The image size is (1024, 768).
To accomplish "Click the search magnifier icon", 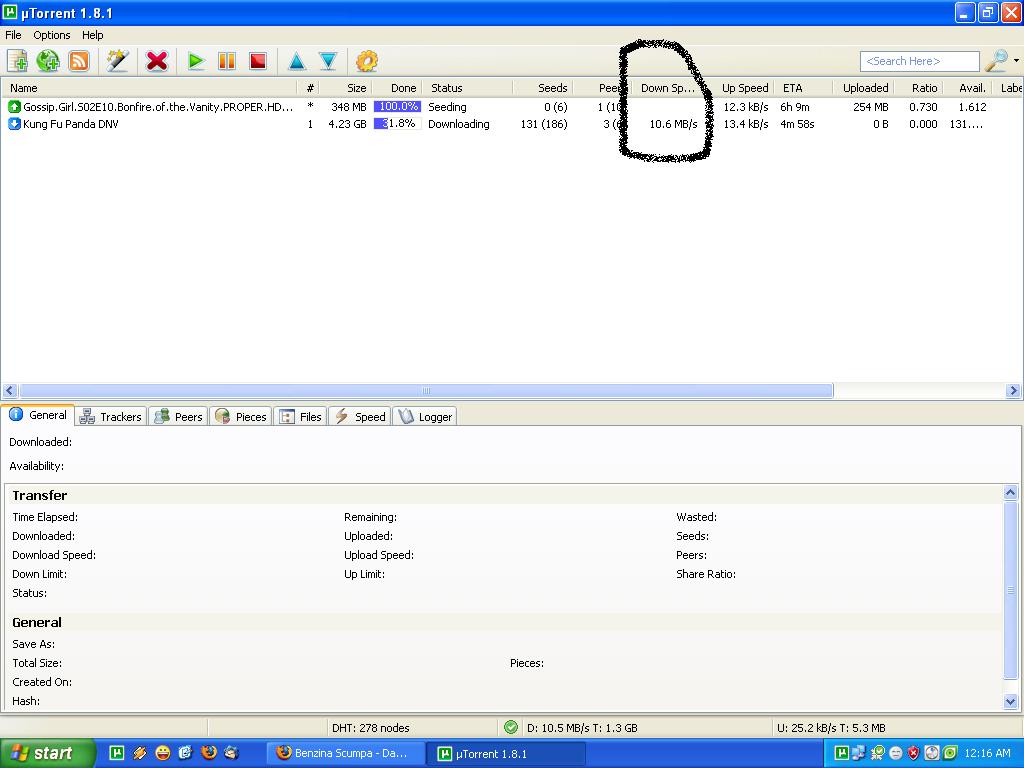I will [x=996, y=61].
